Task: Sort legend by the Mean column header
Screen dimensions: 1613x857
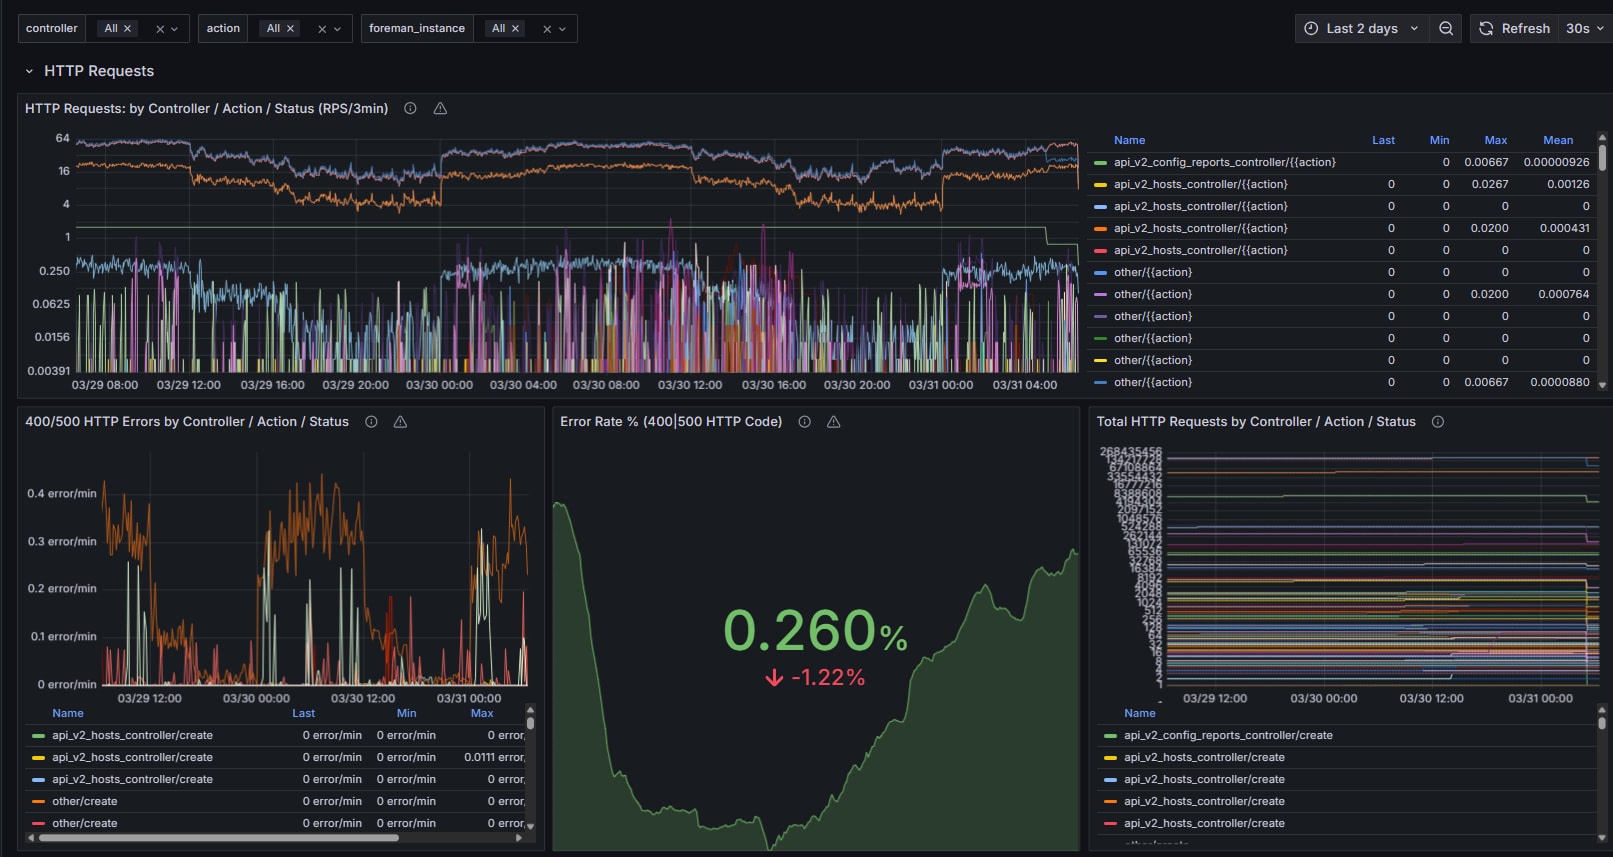Action: tap(1557, 140)
